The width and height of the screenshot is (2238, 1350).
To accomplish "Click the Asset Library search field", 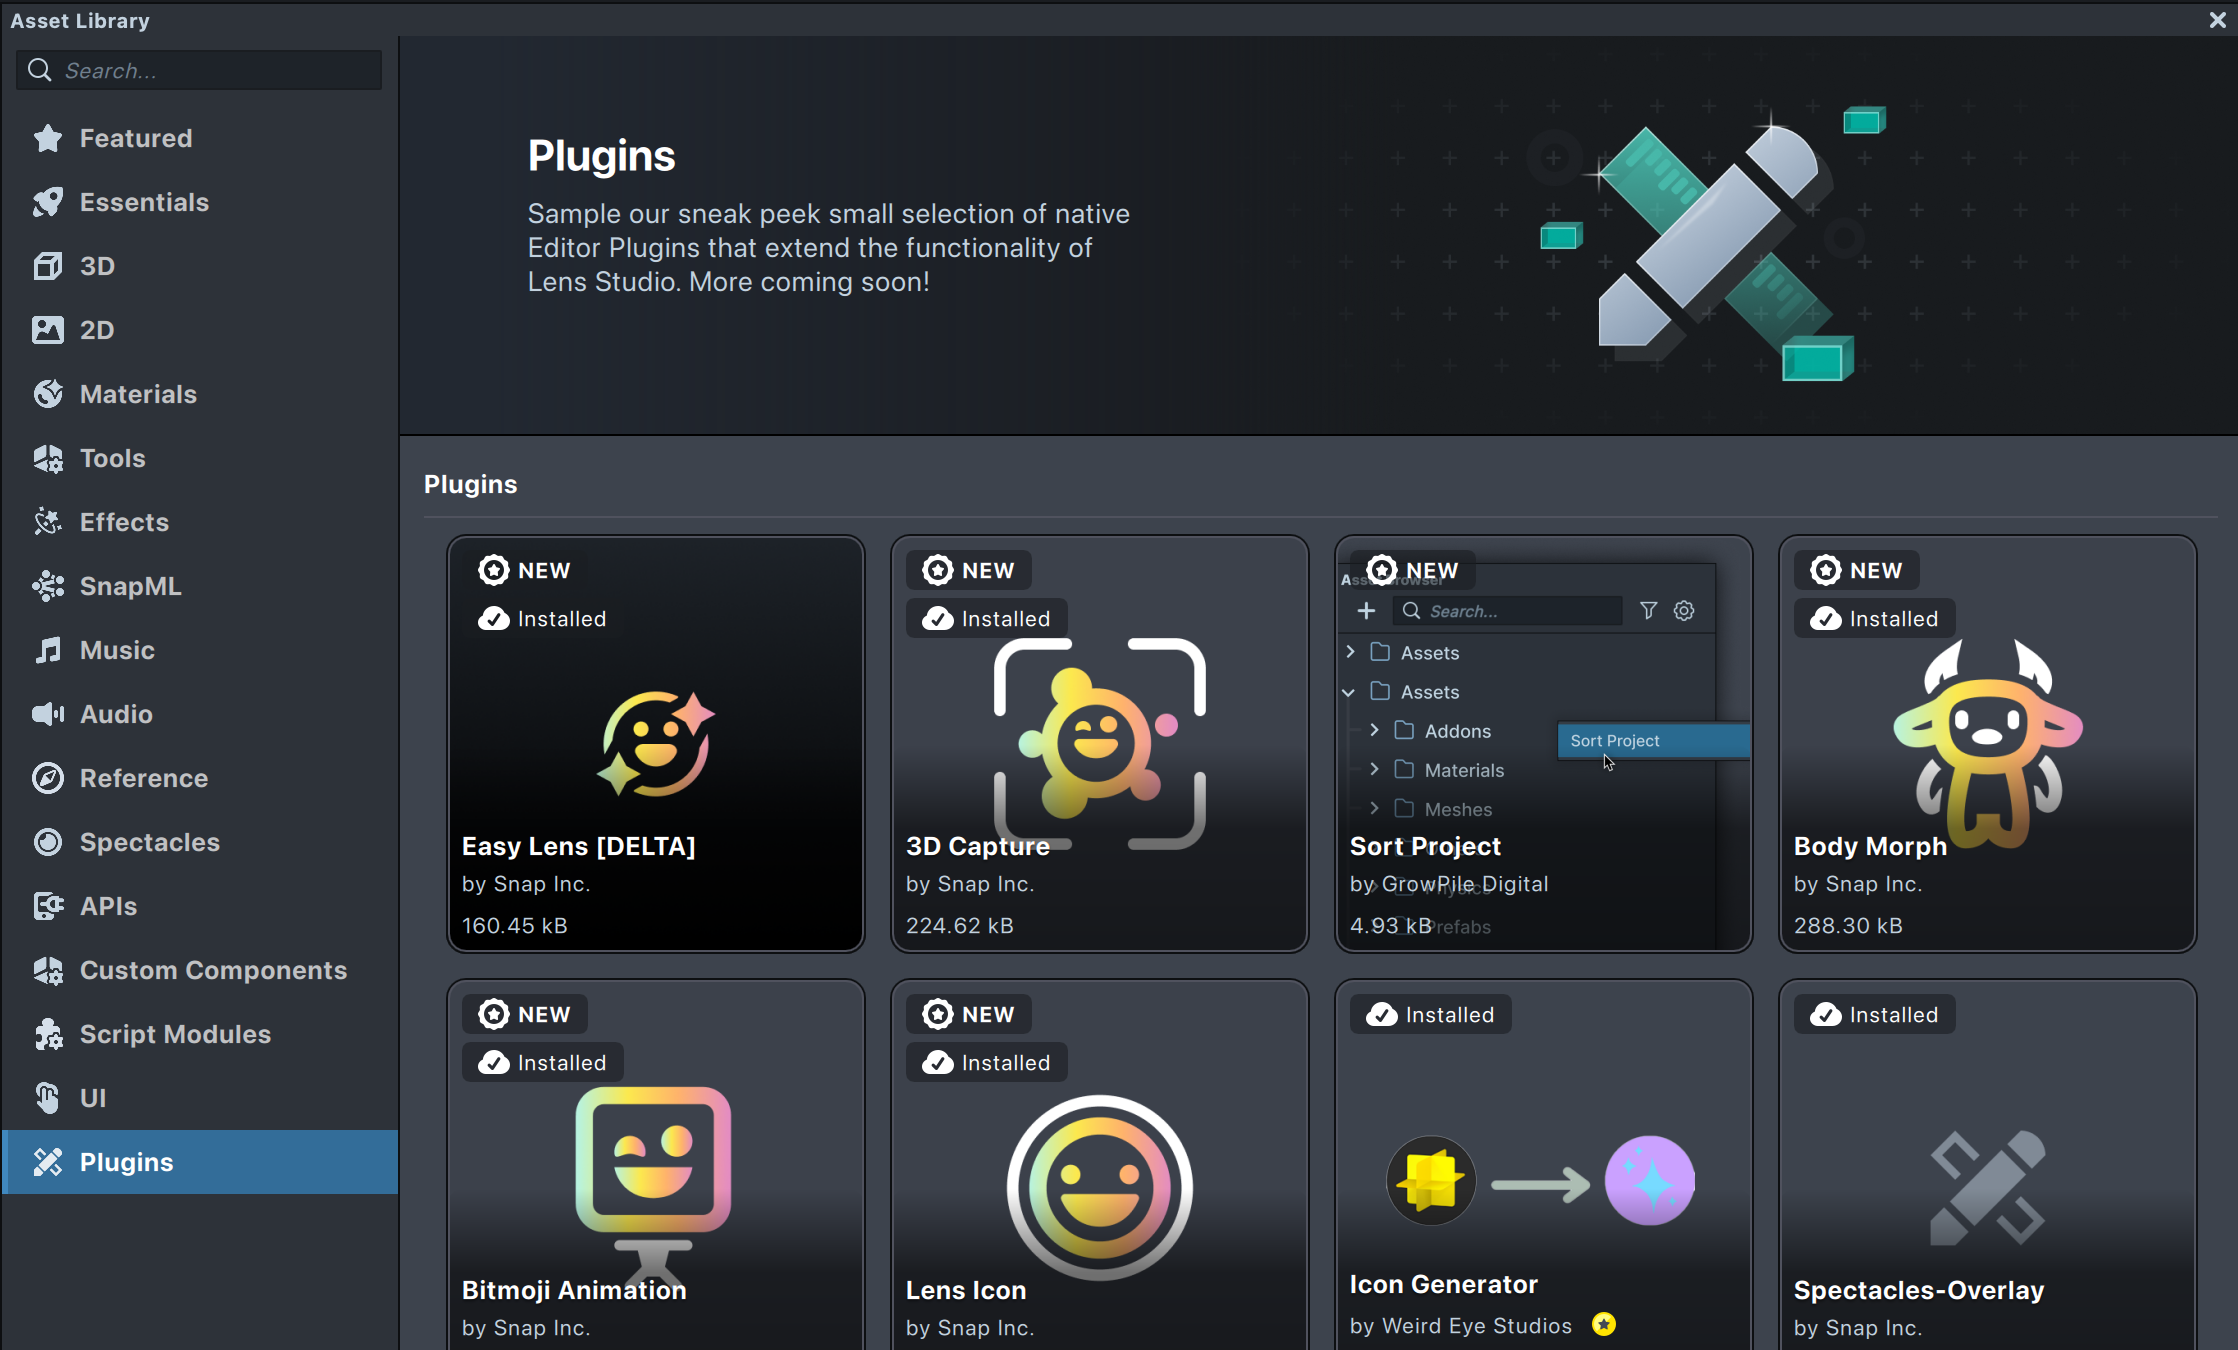I will pos(215,71).
